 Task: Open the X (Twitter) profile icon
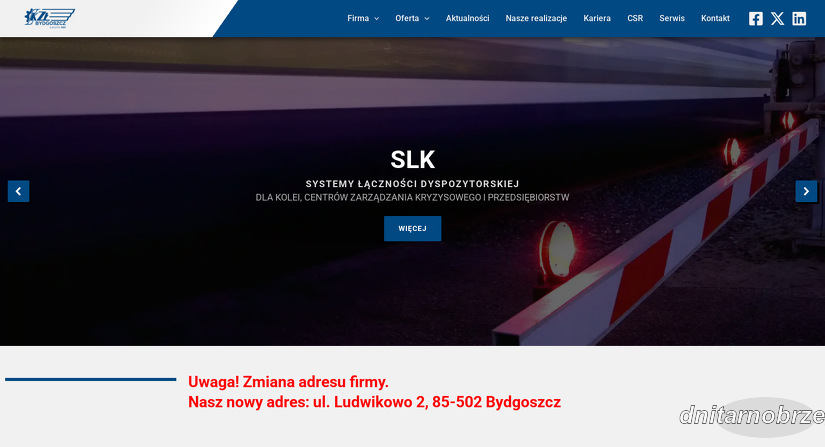click(x=777, y=18)
